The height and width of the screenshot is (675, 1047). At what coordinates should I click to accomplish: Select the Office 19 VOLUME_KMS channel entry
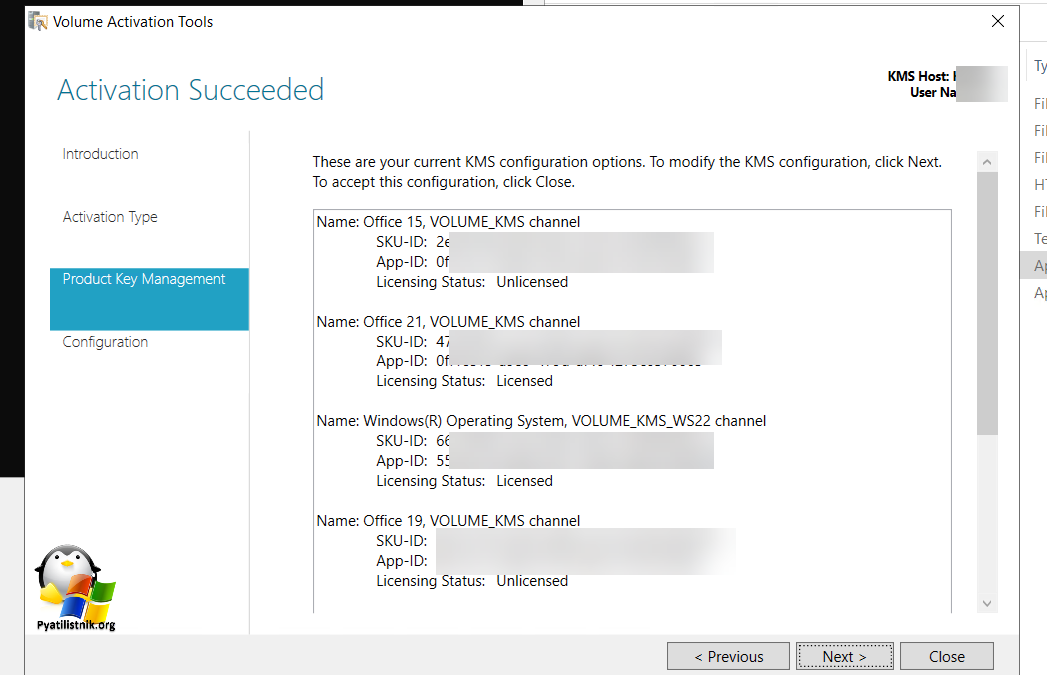[x=448, y=521]
